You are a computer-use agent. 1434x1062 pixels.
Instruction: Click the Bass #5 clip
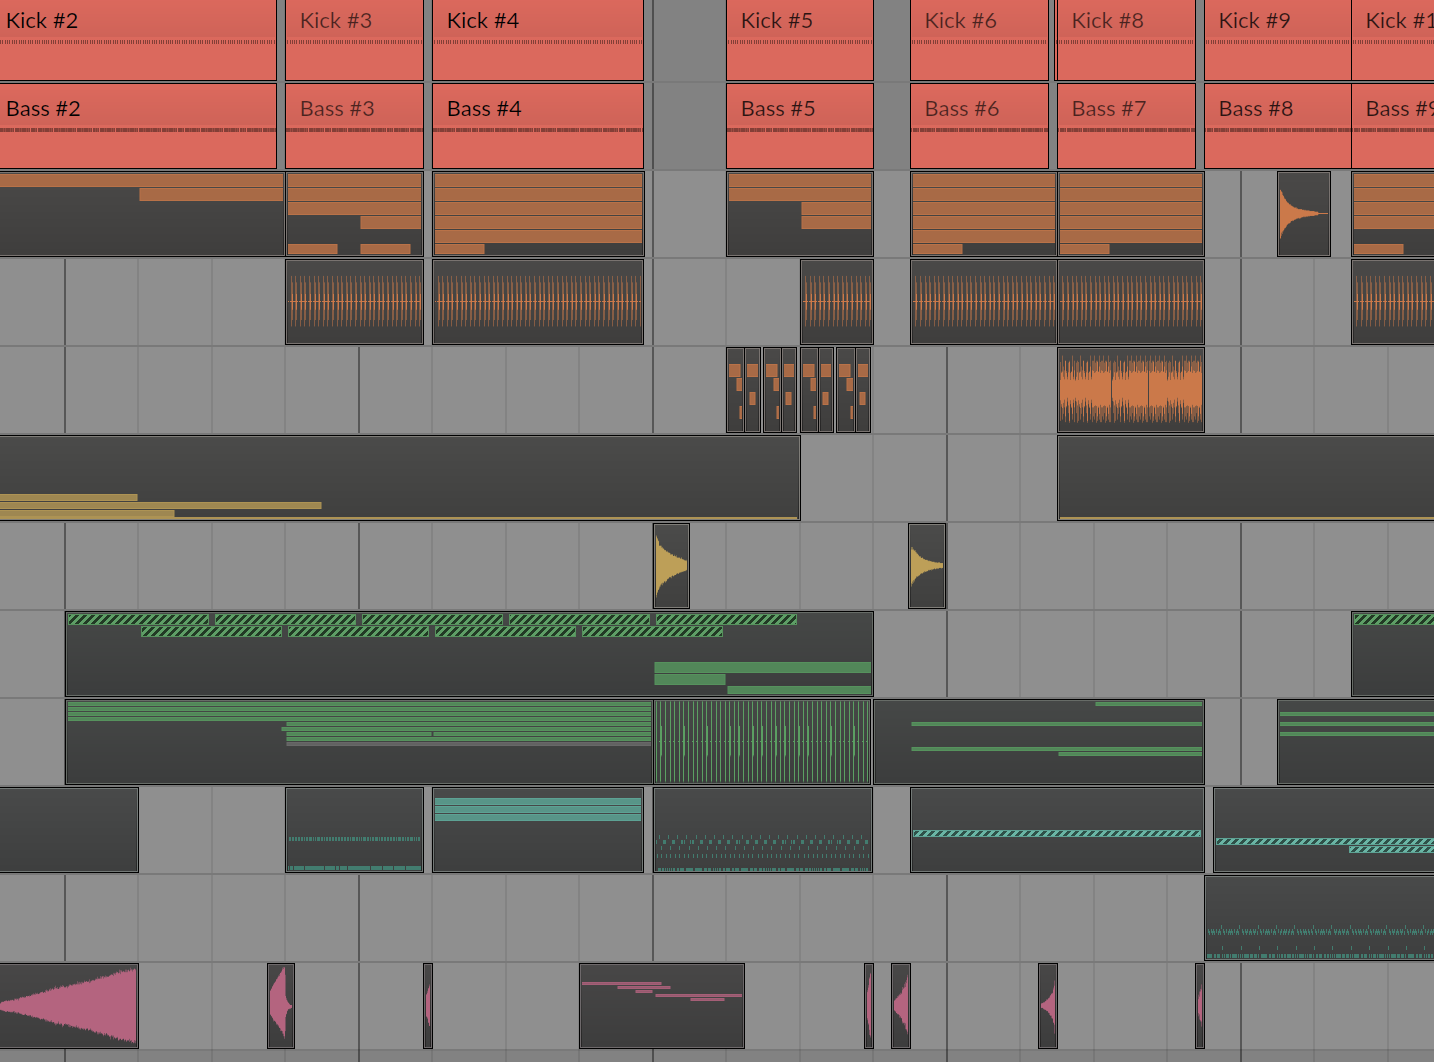click(800, 127)
